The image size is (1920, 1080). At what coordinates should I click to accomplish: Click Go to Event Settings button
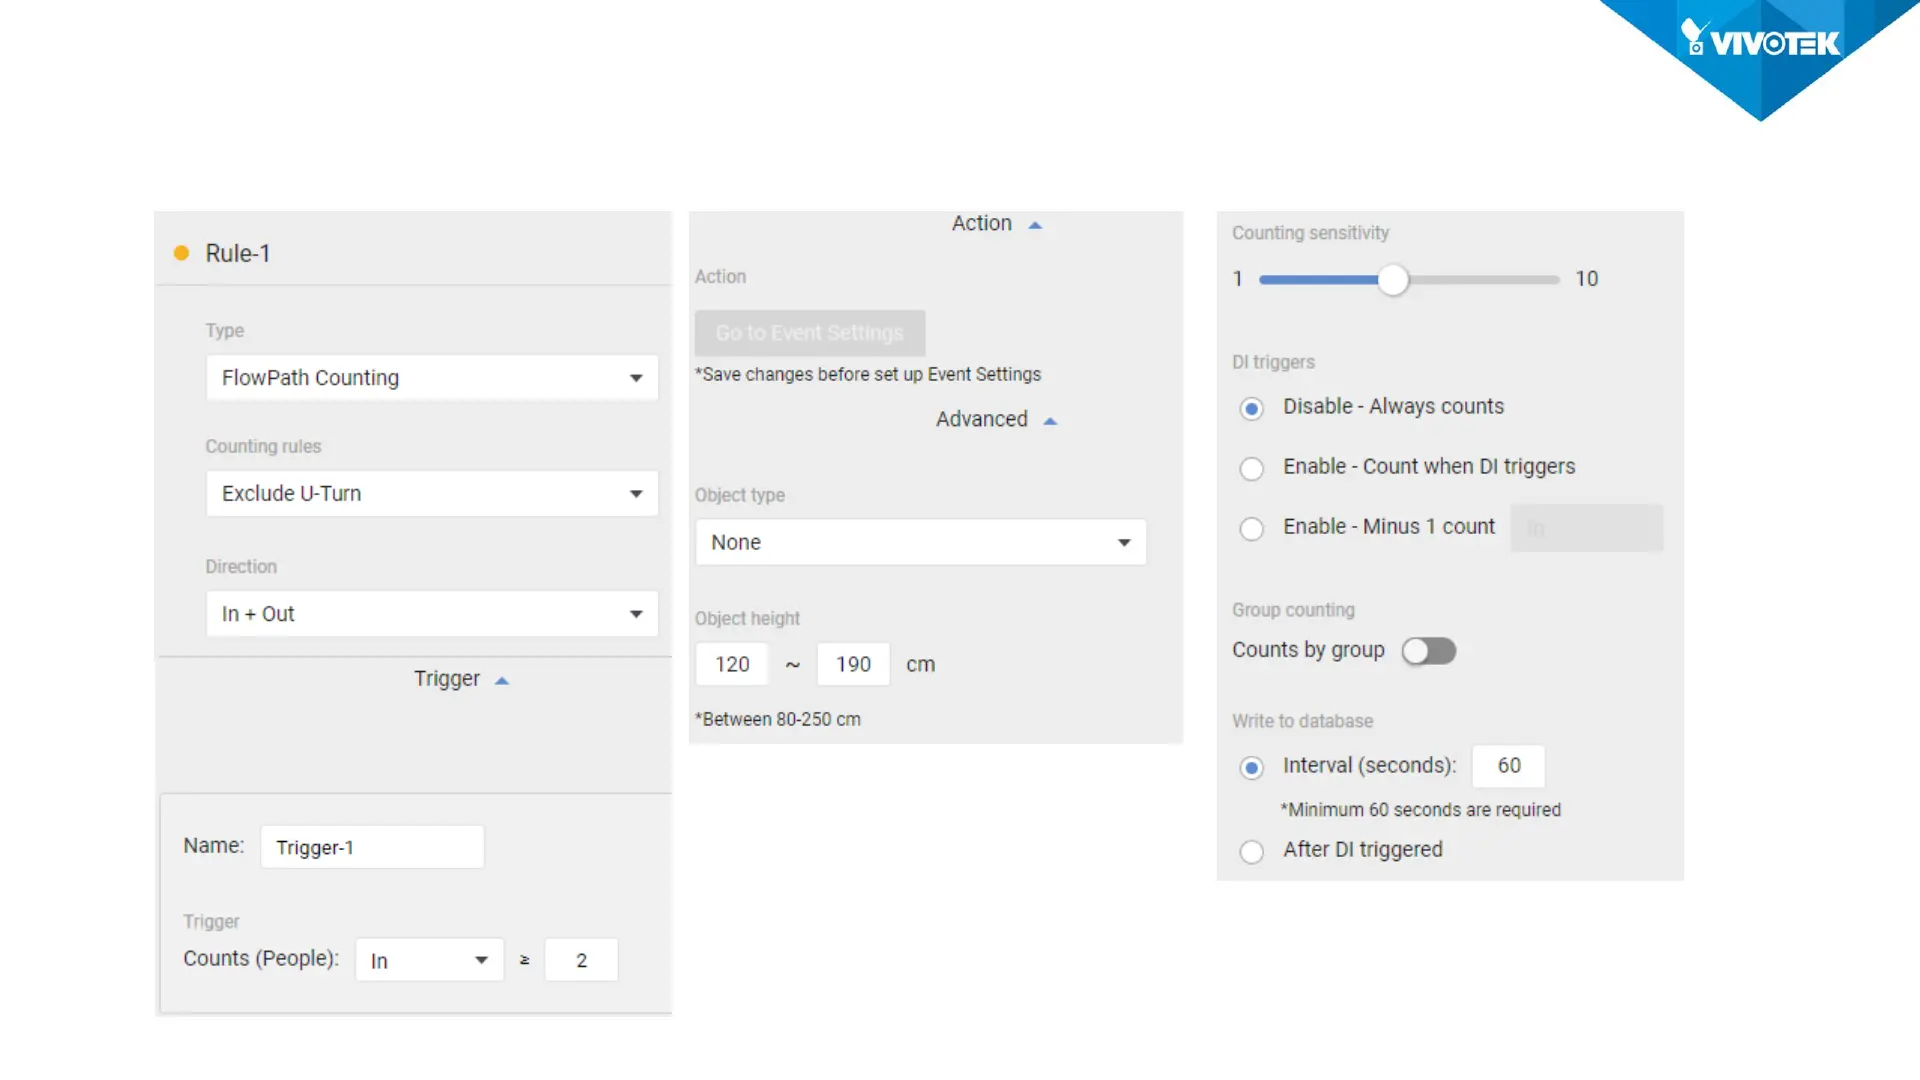[x=809, y=333]
